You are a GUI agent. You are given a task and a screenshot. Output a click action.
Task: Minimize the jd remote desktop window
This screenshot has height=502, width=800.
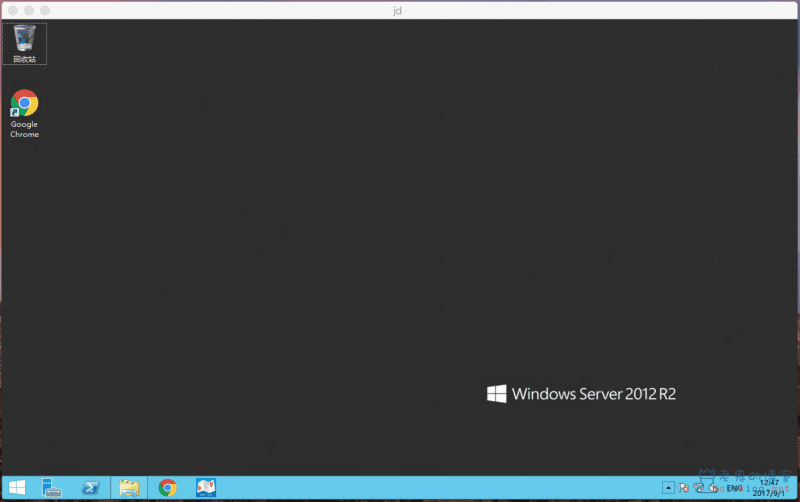point(29,10)
